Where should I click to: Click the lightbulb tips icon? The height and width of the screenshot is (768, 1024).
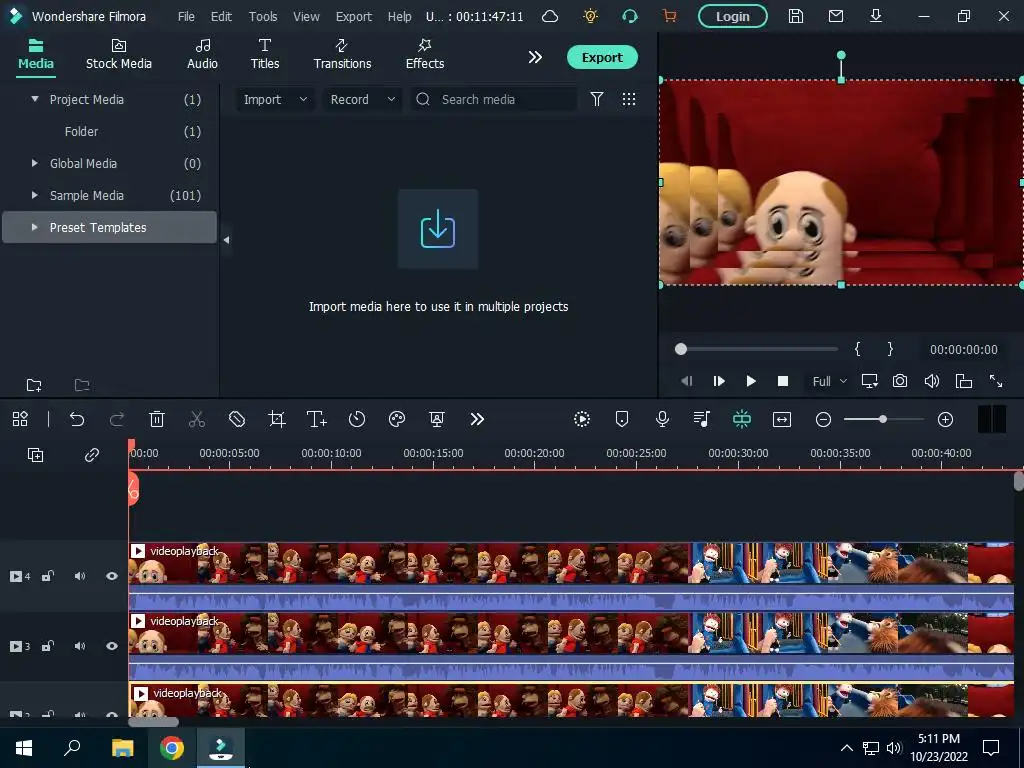pos(590,16)
